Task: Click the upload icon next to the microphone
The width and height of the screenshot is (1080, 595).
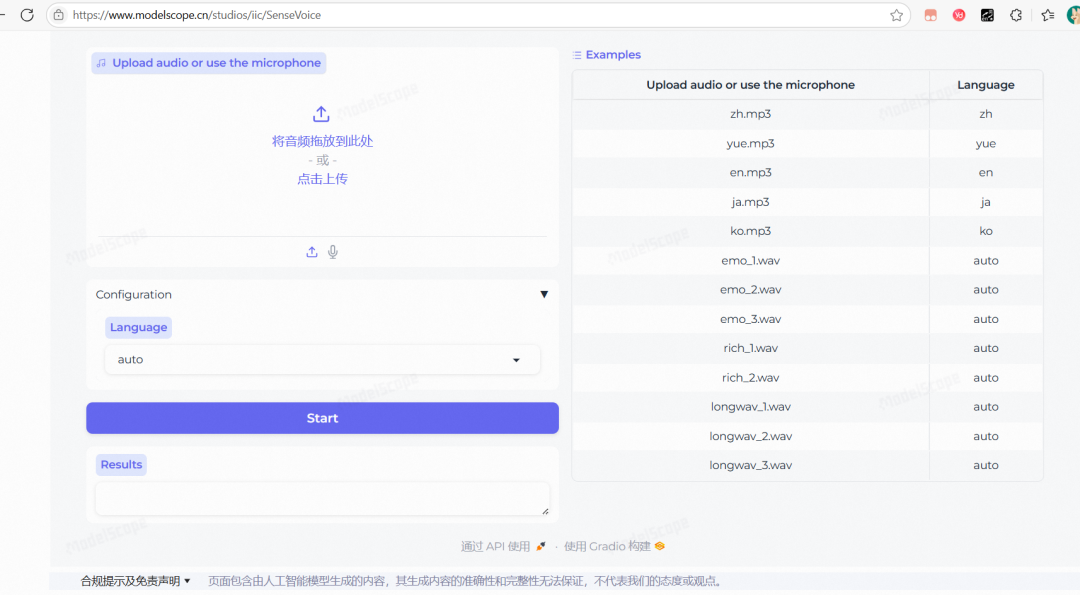Action: point(311,251)
